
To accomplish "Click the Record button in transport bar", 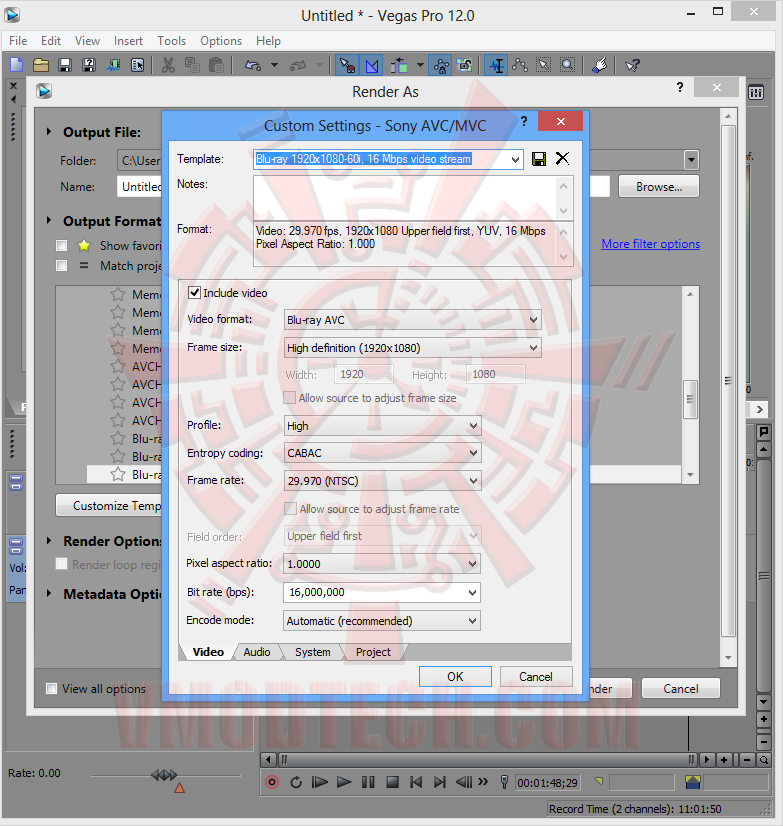I will click(x=272, y=782).
